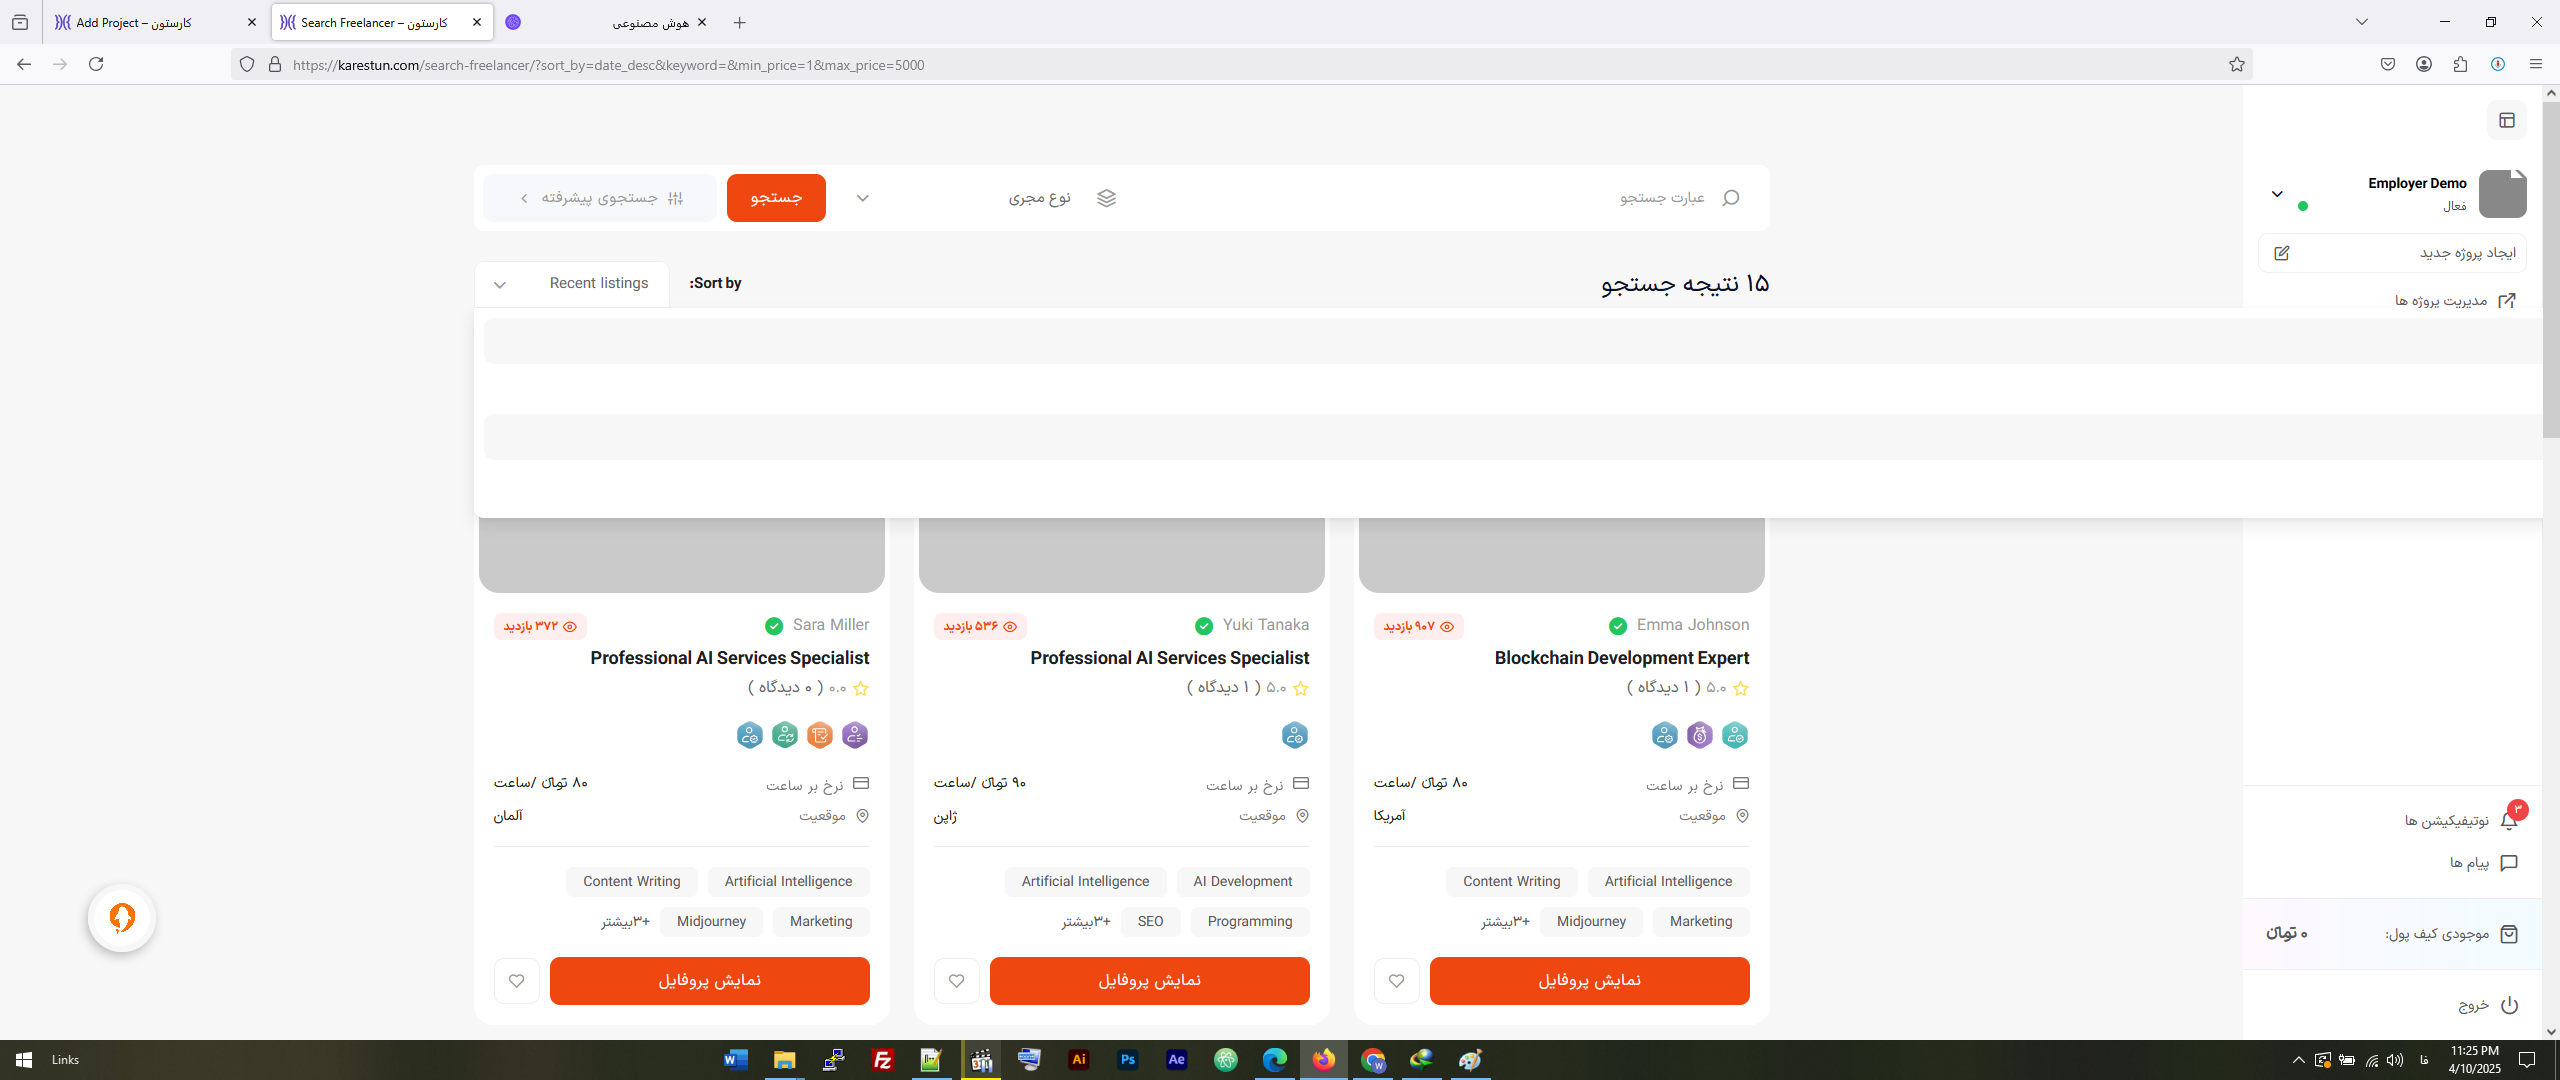The height and width of the screenshot is (1080, 2560).
Task: Favorite Sara Miller with heart button
Action: (x=517, y=981)
